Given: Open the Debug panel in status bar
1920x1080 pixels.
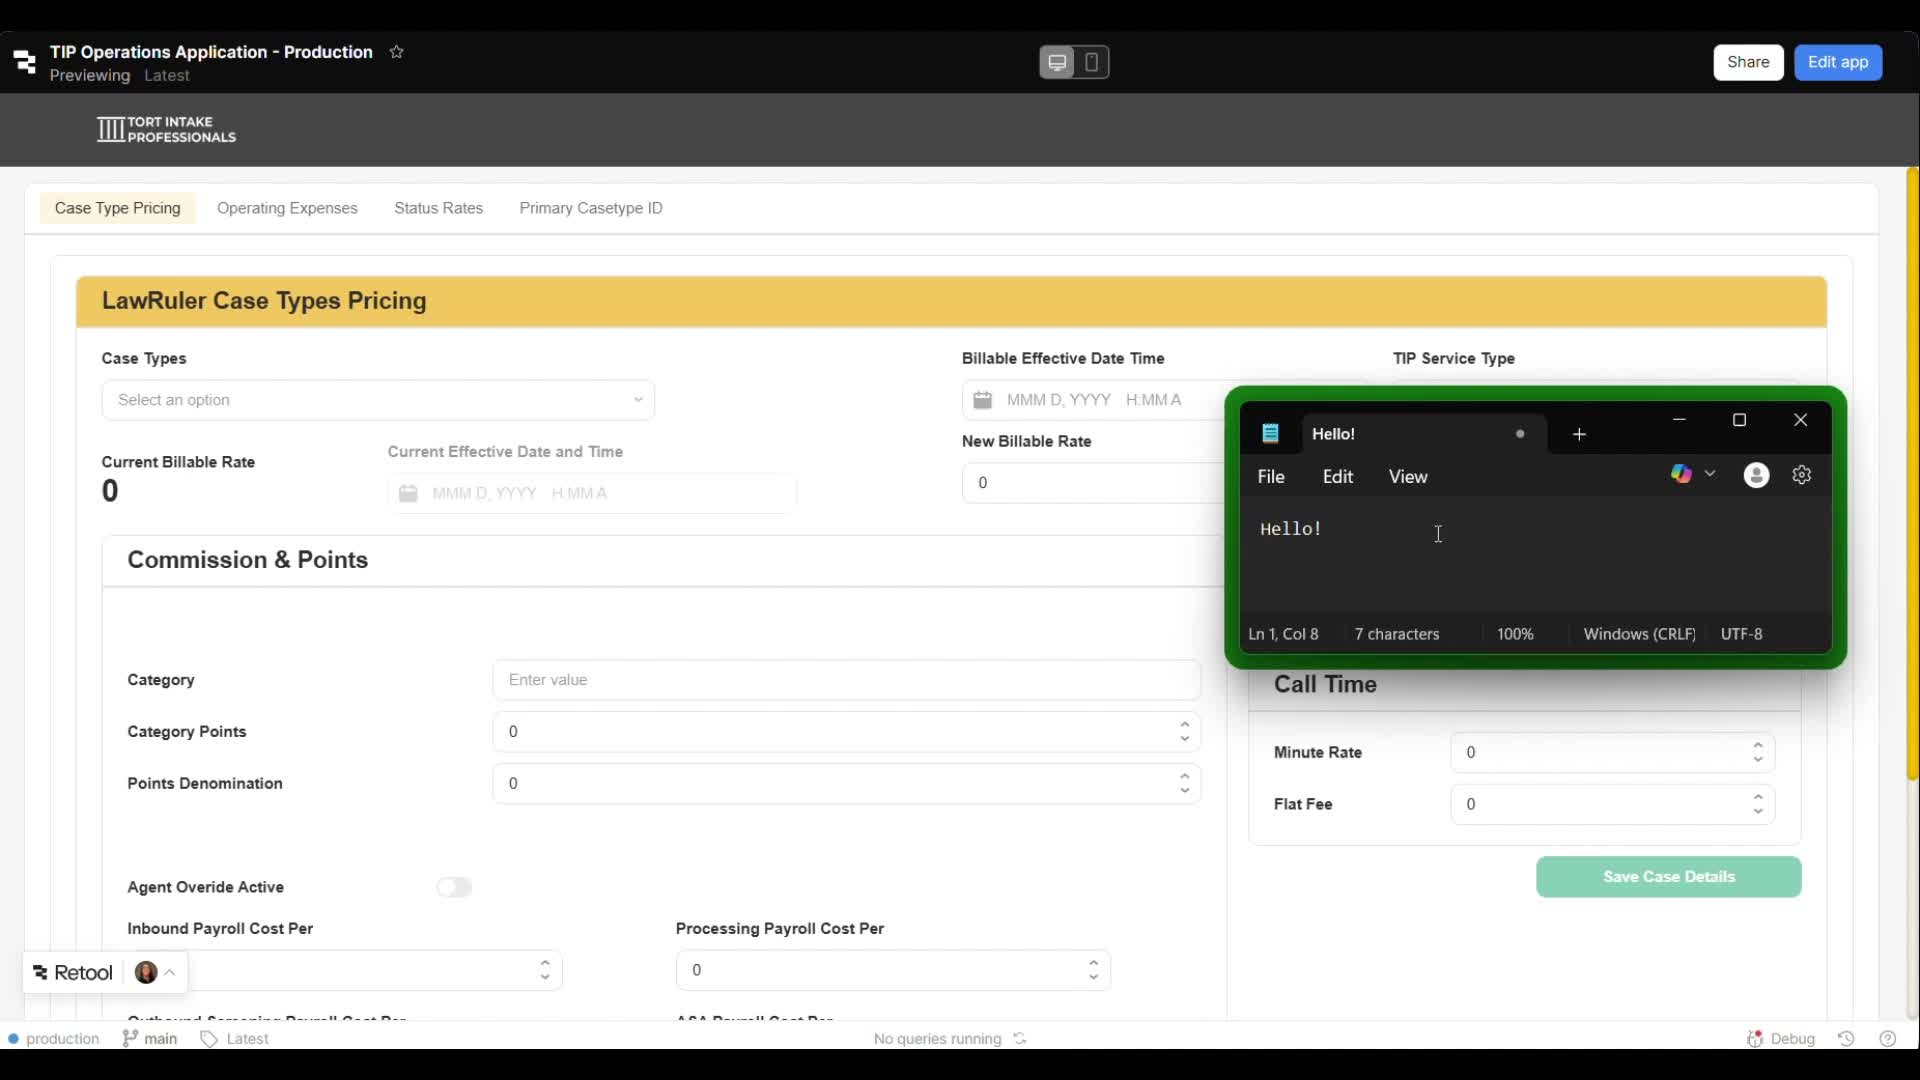Looking at the screenshot, I should coord(1781,1039).
